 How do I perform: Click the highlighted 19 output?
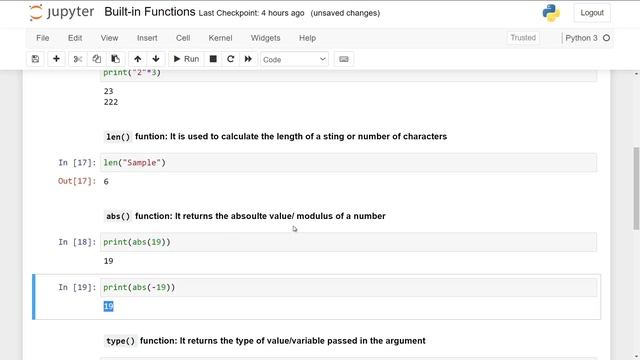[109, 306]
